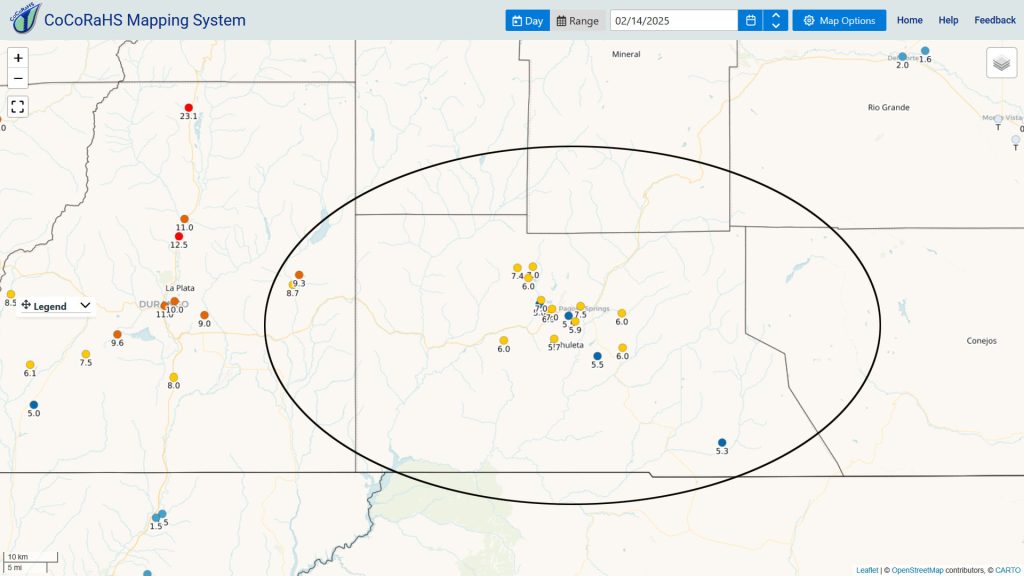Select the CoCoRaHS Mapping System title
The height and width of the screenshot is (576, 1024).
(145, 20)
